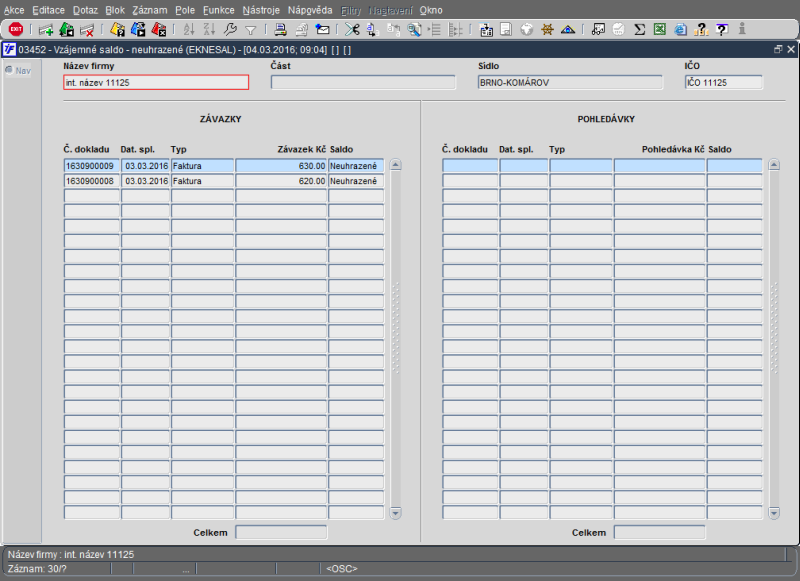Screen dimensions: 800x581
Task: Click the green Excel export icon
Action: coord(660,30)
